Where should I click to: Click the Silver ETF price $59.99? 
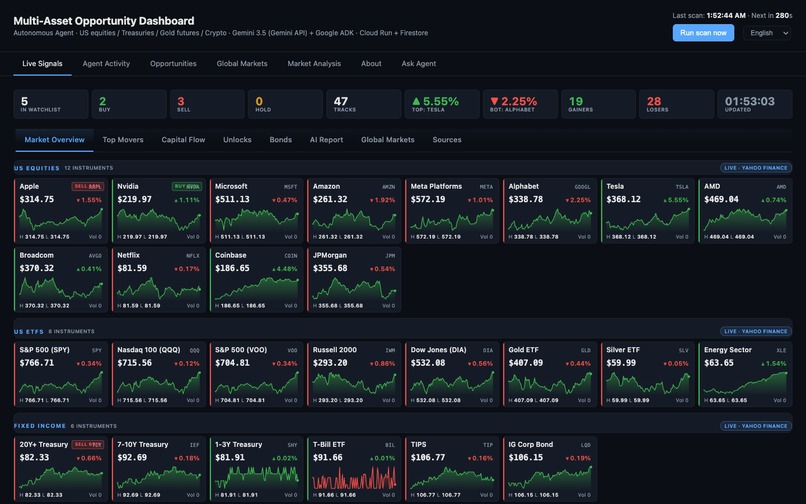coord(621,363)
